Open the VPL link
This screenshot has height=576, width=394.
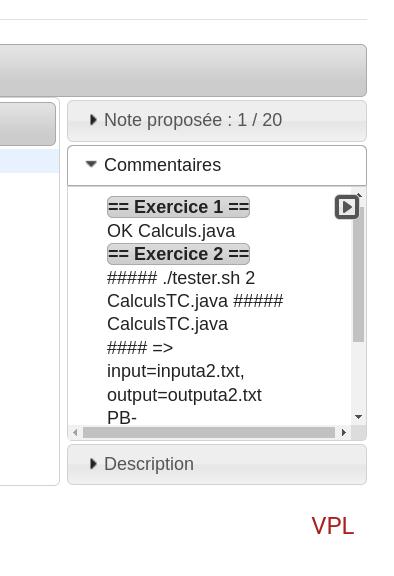[x=333, y=526]
